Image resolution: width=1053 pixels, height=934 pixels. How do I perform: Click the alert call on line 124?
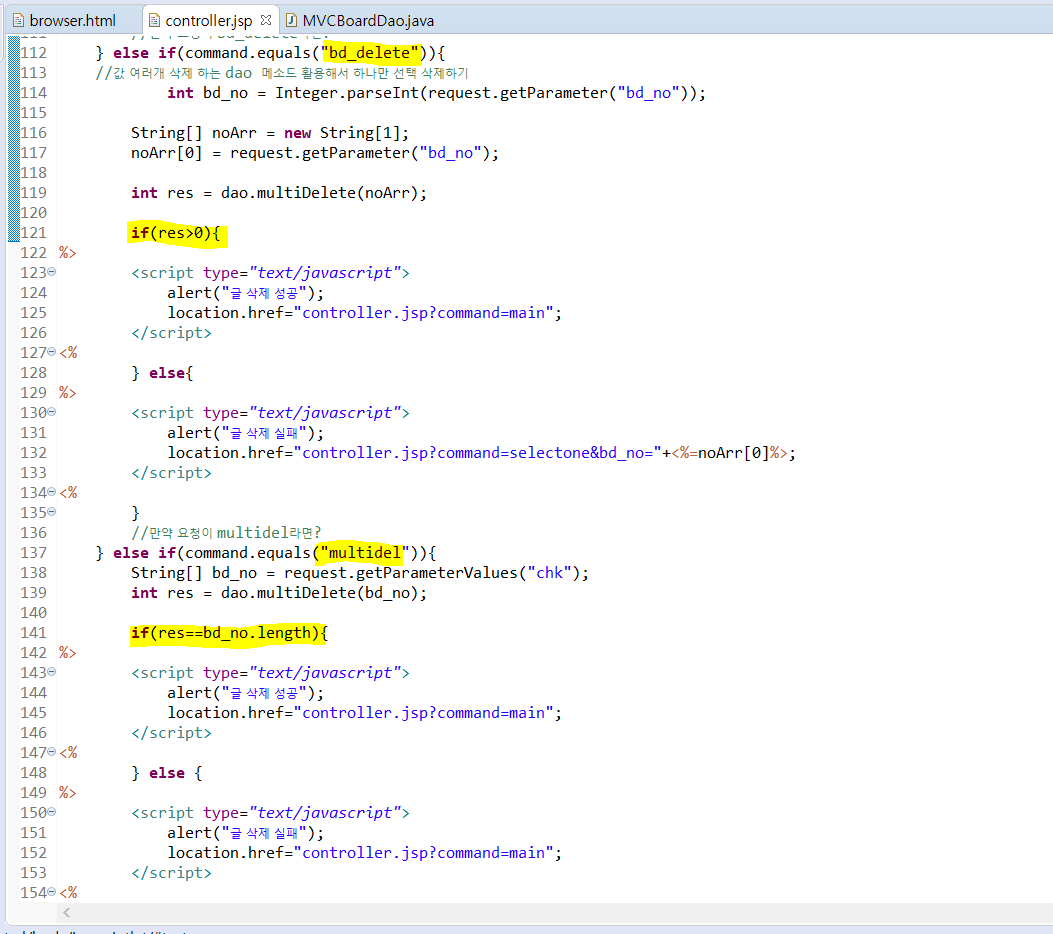245,293
